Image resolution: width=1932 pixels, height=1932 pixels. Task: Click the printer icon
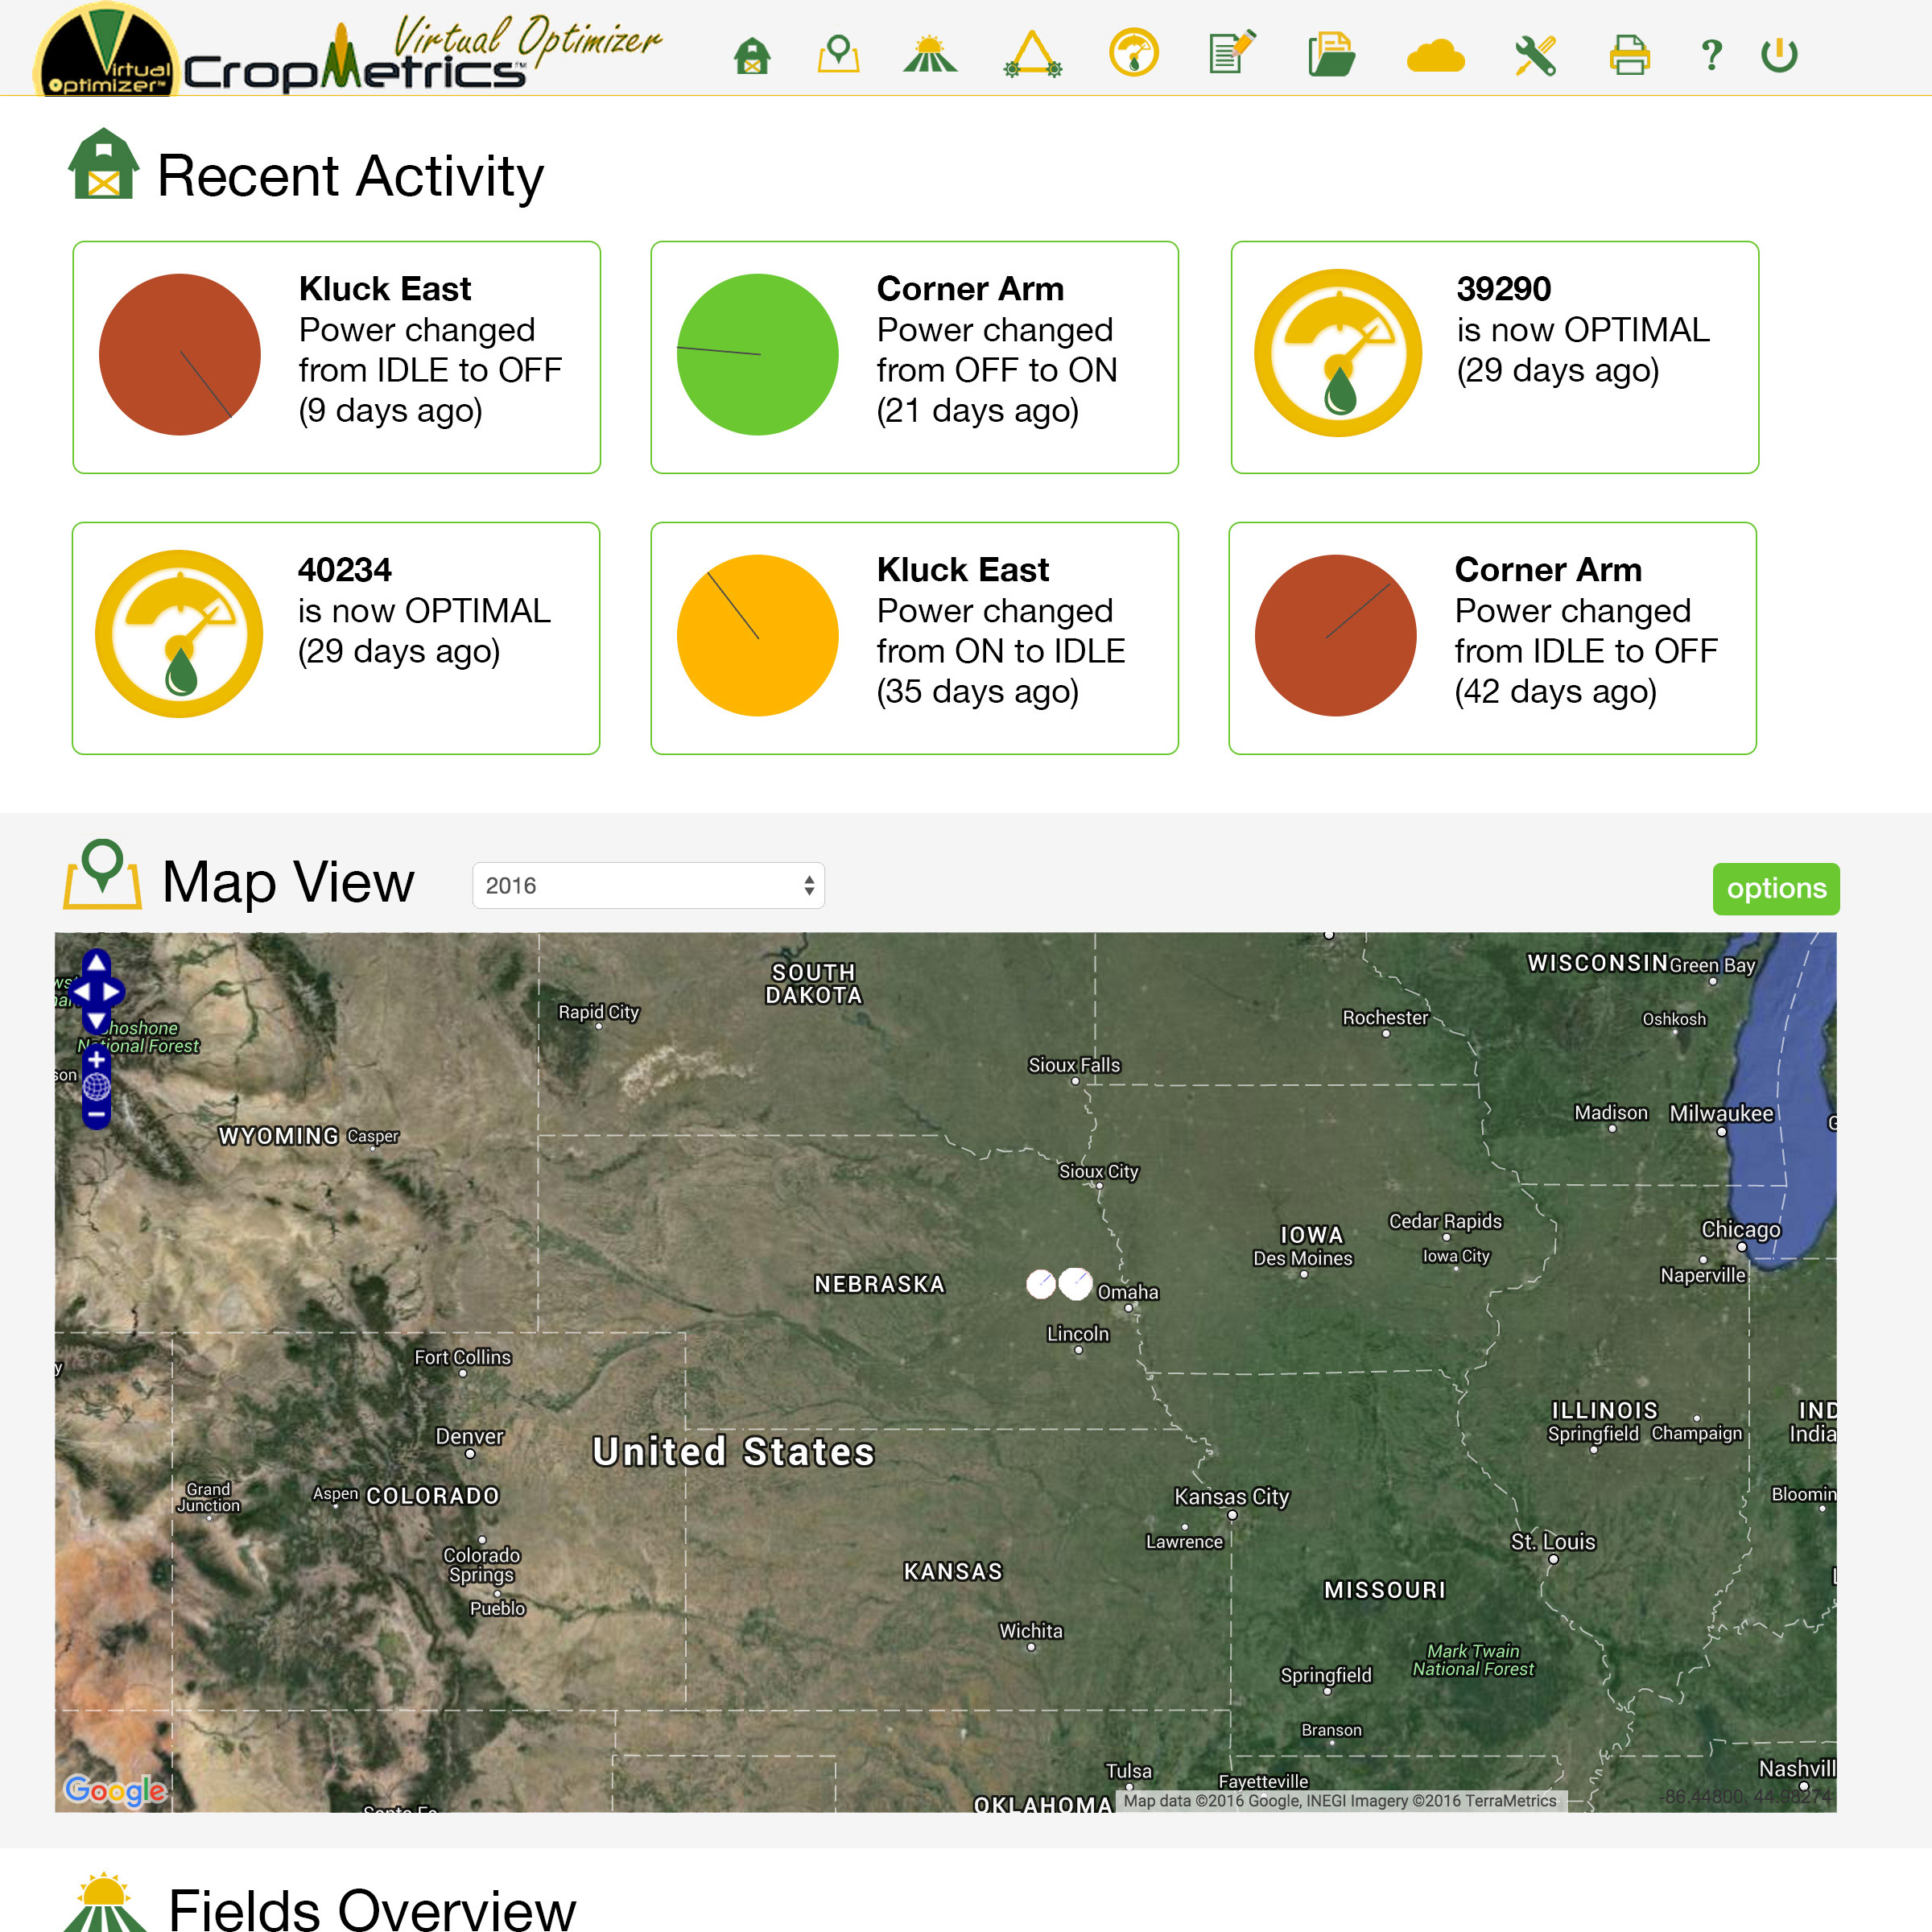[x=1629, y=55]
